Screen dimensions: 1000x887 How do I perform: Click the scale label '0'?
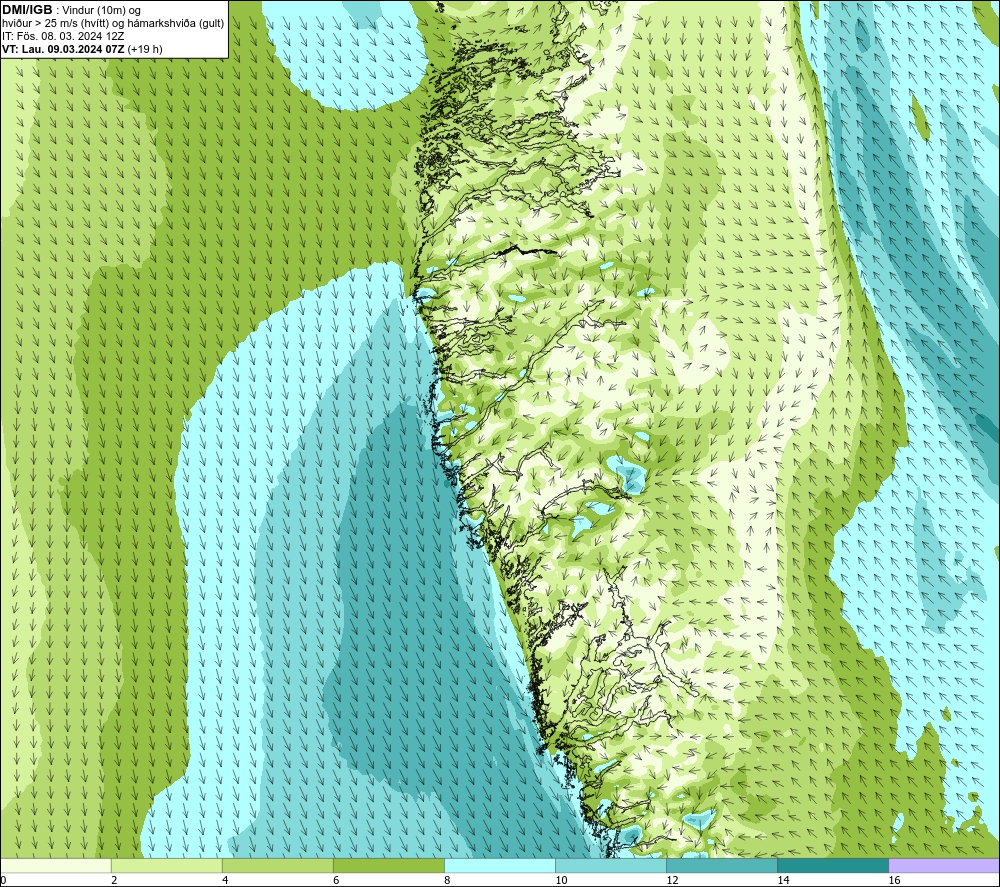point(3,880)
